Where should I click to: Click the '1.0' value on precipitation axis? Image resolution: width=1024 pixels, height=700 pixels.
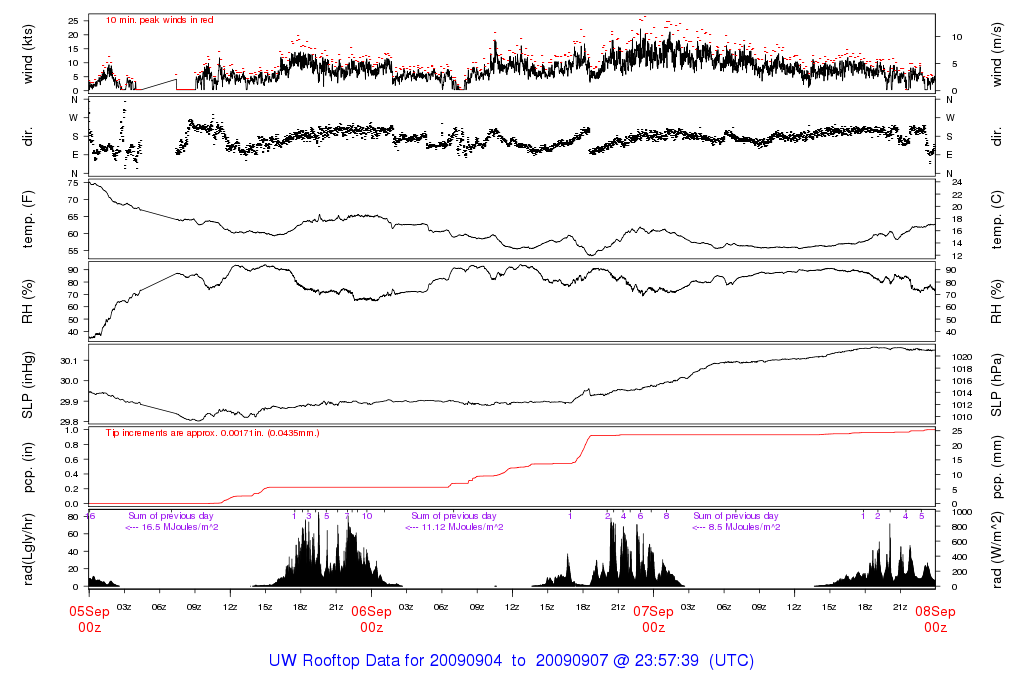[x=72, y=430]
